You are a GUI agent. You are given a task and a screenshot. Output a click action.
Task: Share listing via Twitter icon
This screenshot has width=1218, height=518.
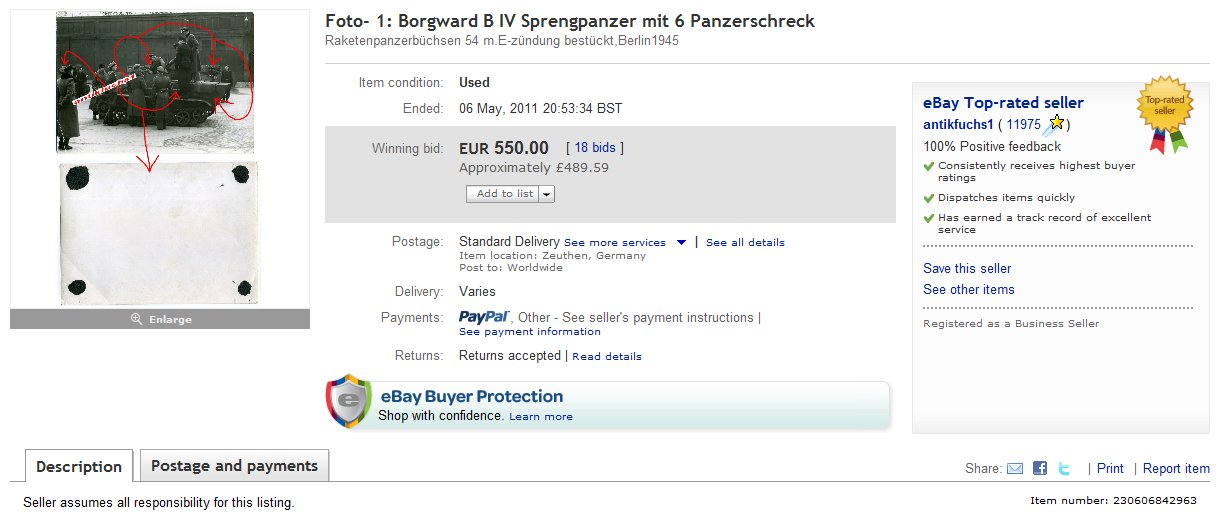[1065, 468]
